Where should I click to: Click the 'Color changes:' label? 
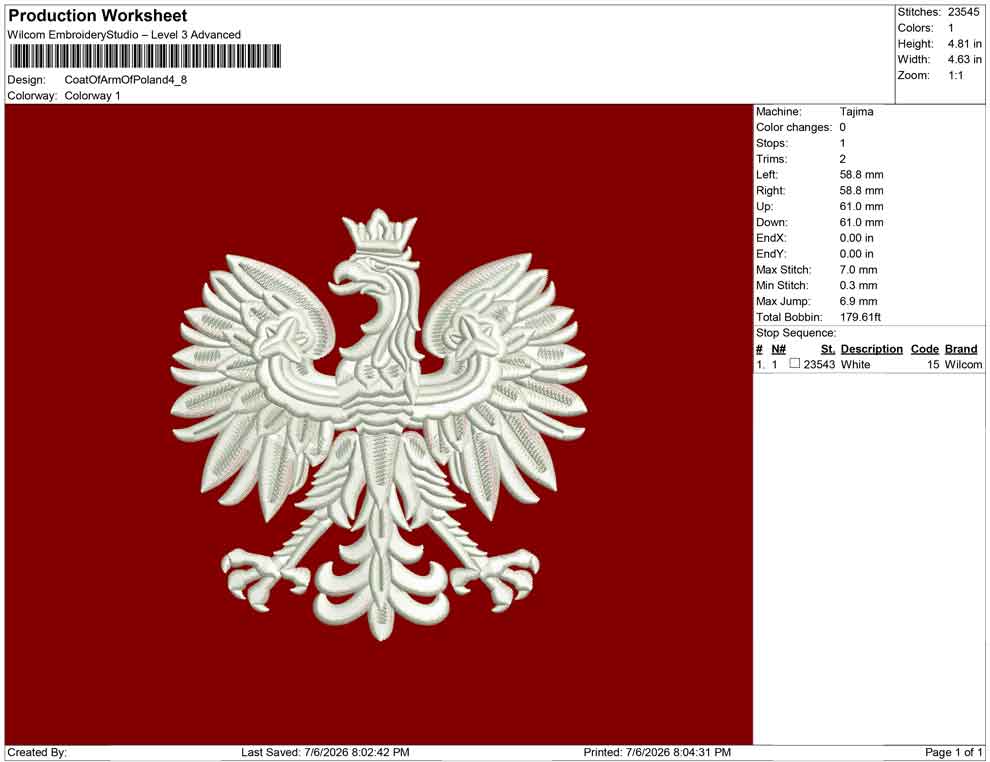click(x=794, y=128)
